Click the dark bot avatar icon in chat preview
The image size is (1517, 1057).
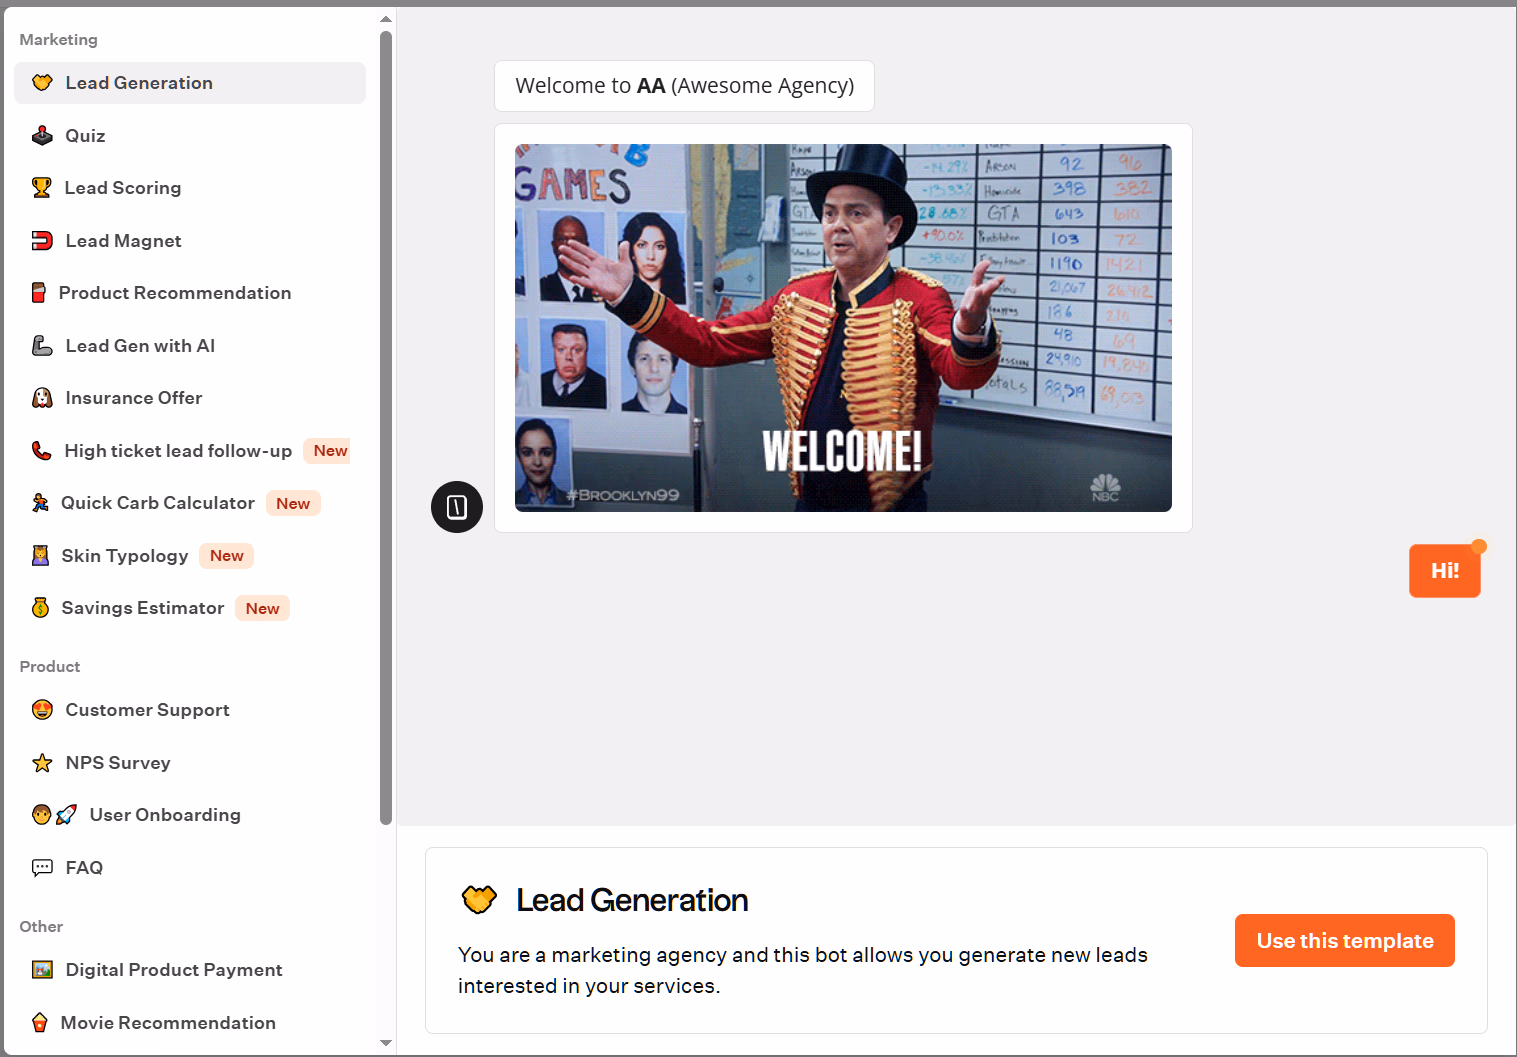click(x=457, y=507)
